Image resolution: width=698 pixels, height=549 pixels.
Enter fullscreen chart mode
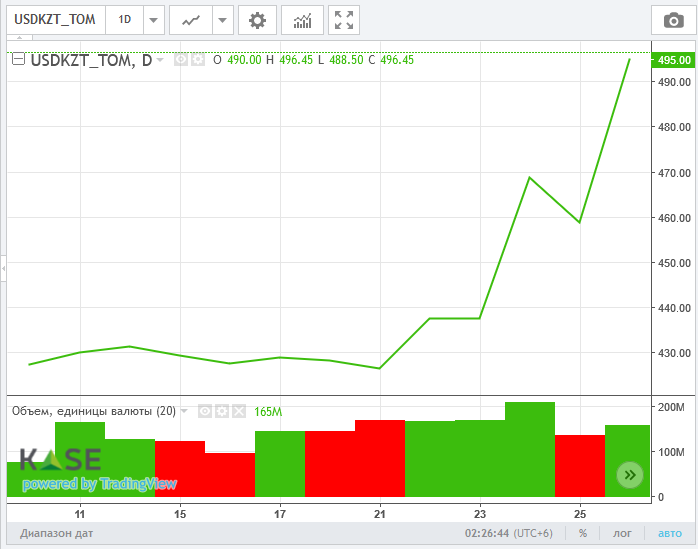[x=344, y=20]
